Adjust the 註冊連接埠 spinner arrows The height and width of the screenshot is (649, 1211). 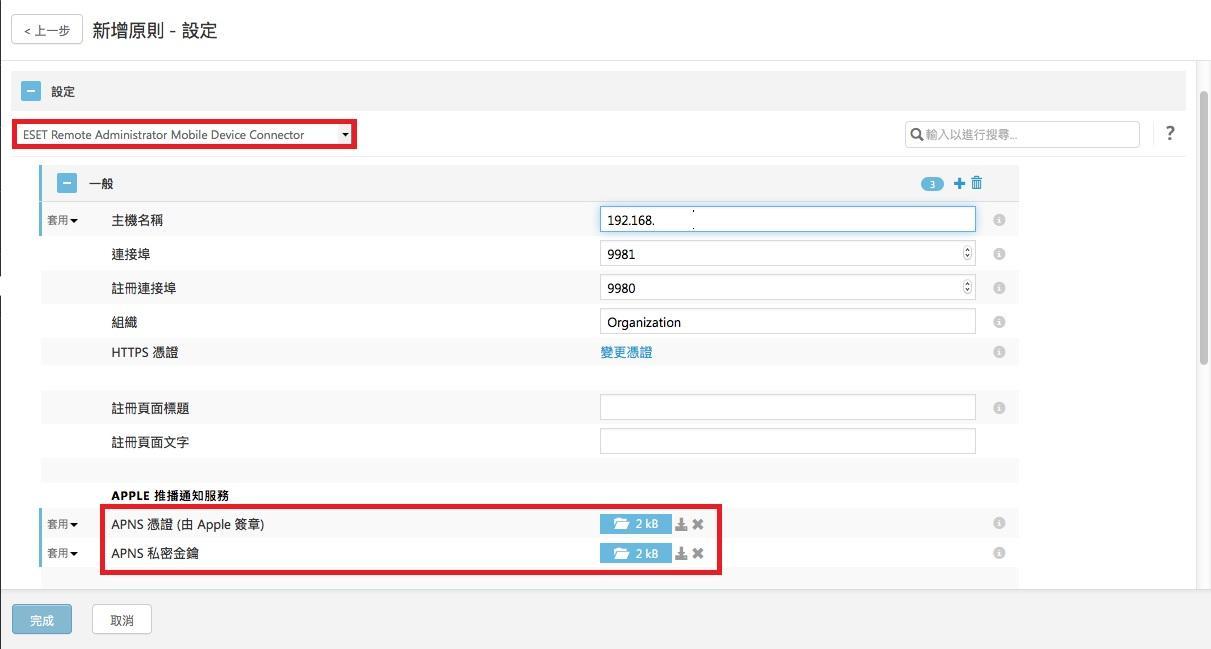click(x=967, y=288)
